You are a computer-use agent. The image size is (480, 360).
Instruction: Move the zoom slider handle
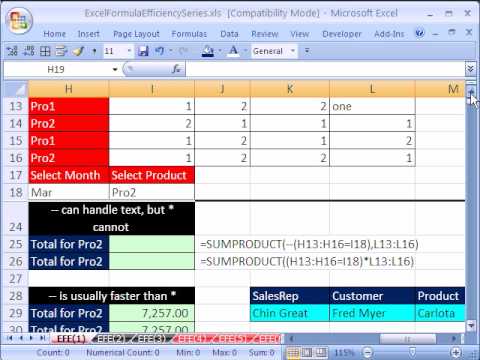(x=412, y=352)
